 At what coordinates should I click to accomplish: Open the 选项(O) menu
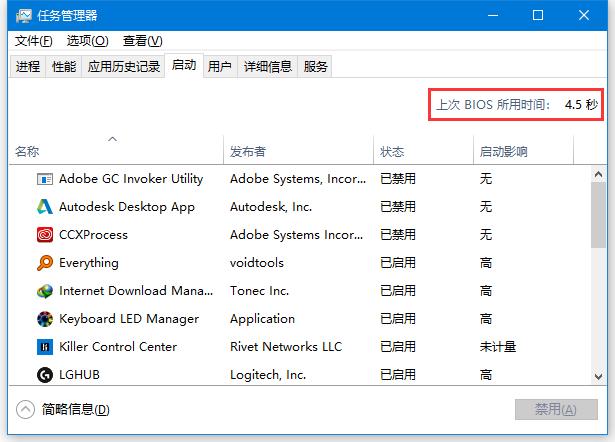[x=87, y=41]
